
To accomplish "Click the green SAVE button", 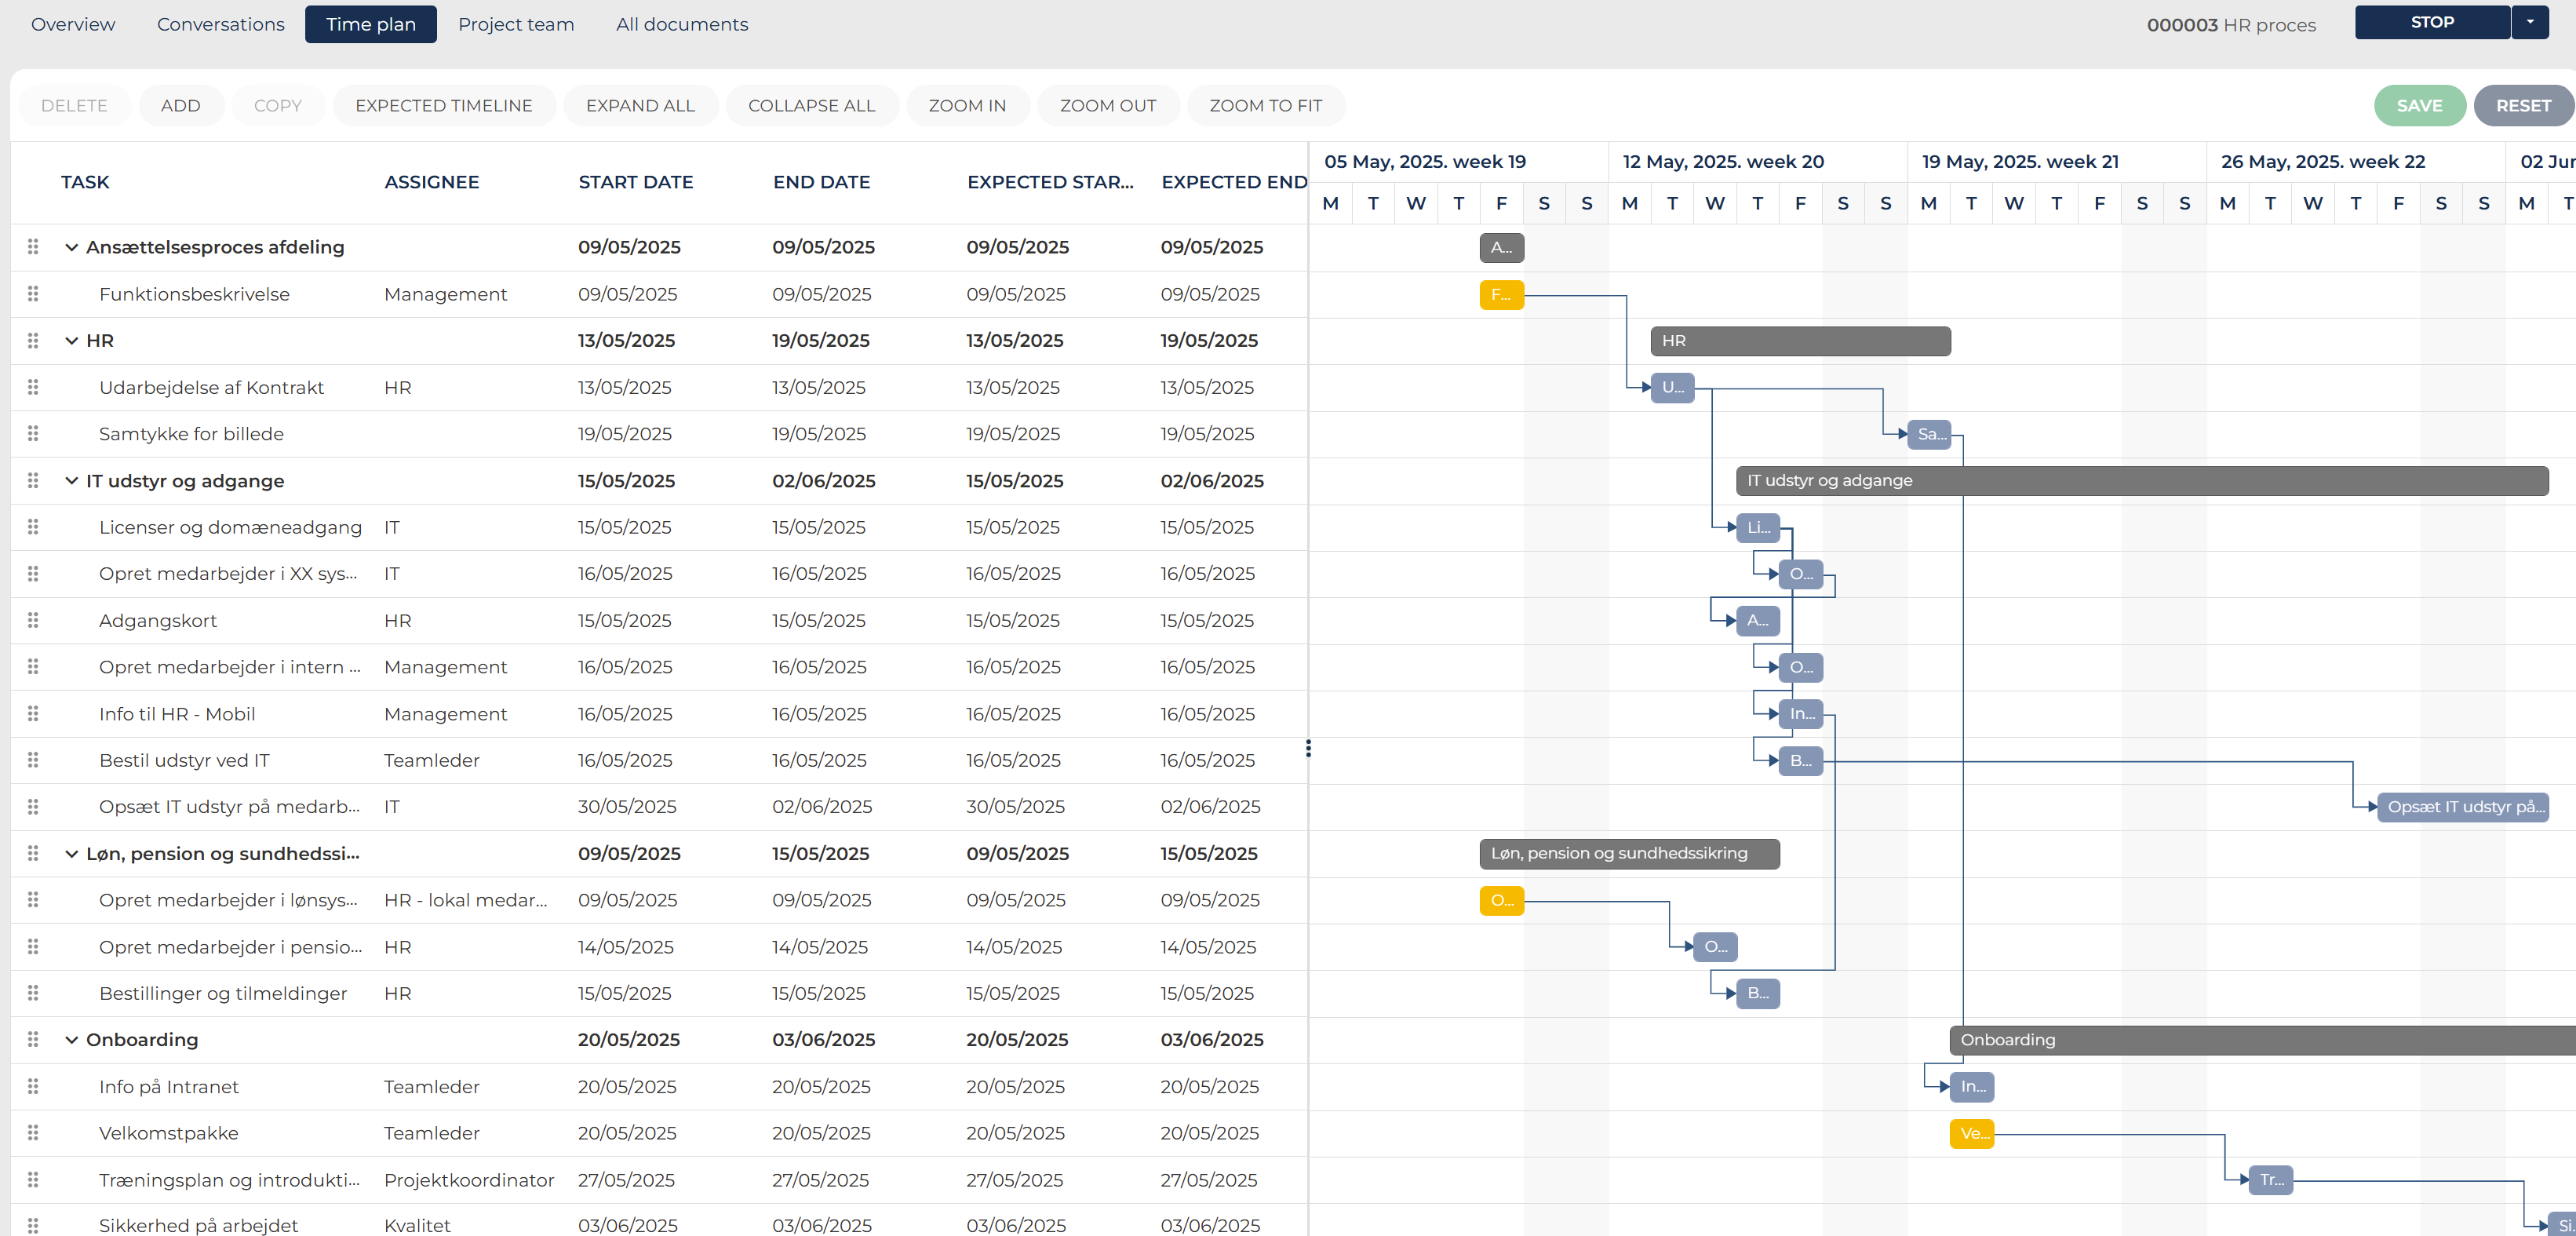I will click(2418, 106).
